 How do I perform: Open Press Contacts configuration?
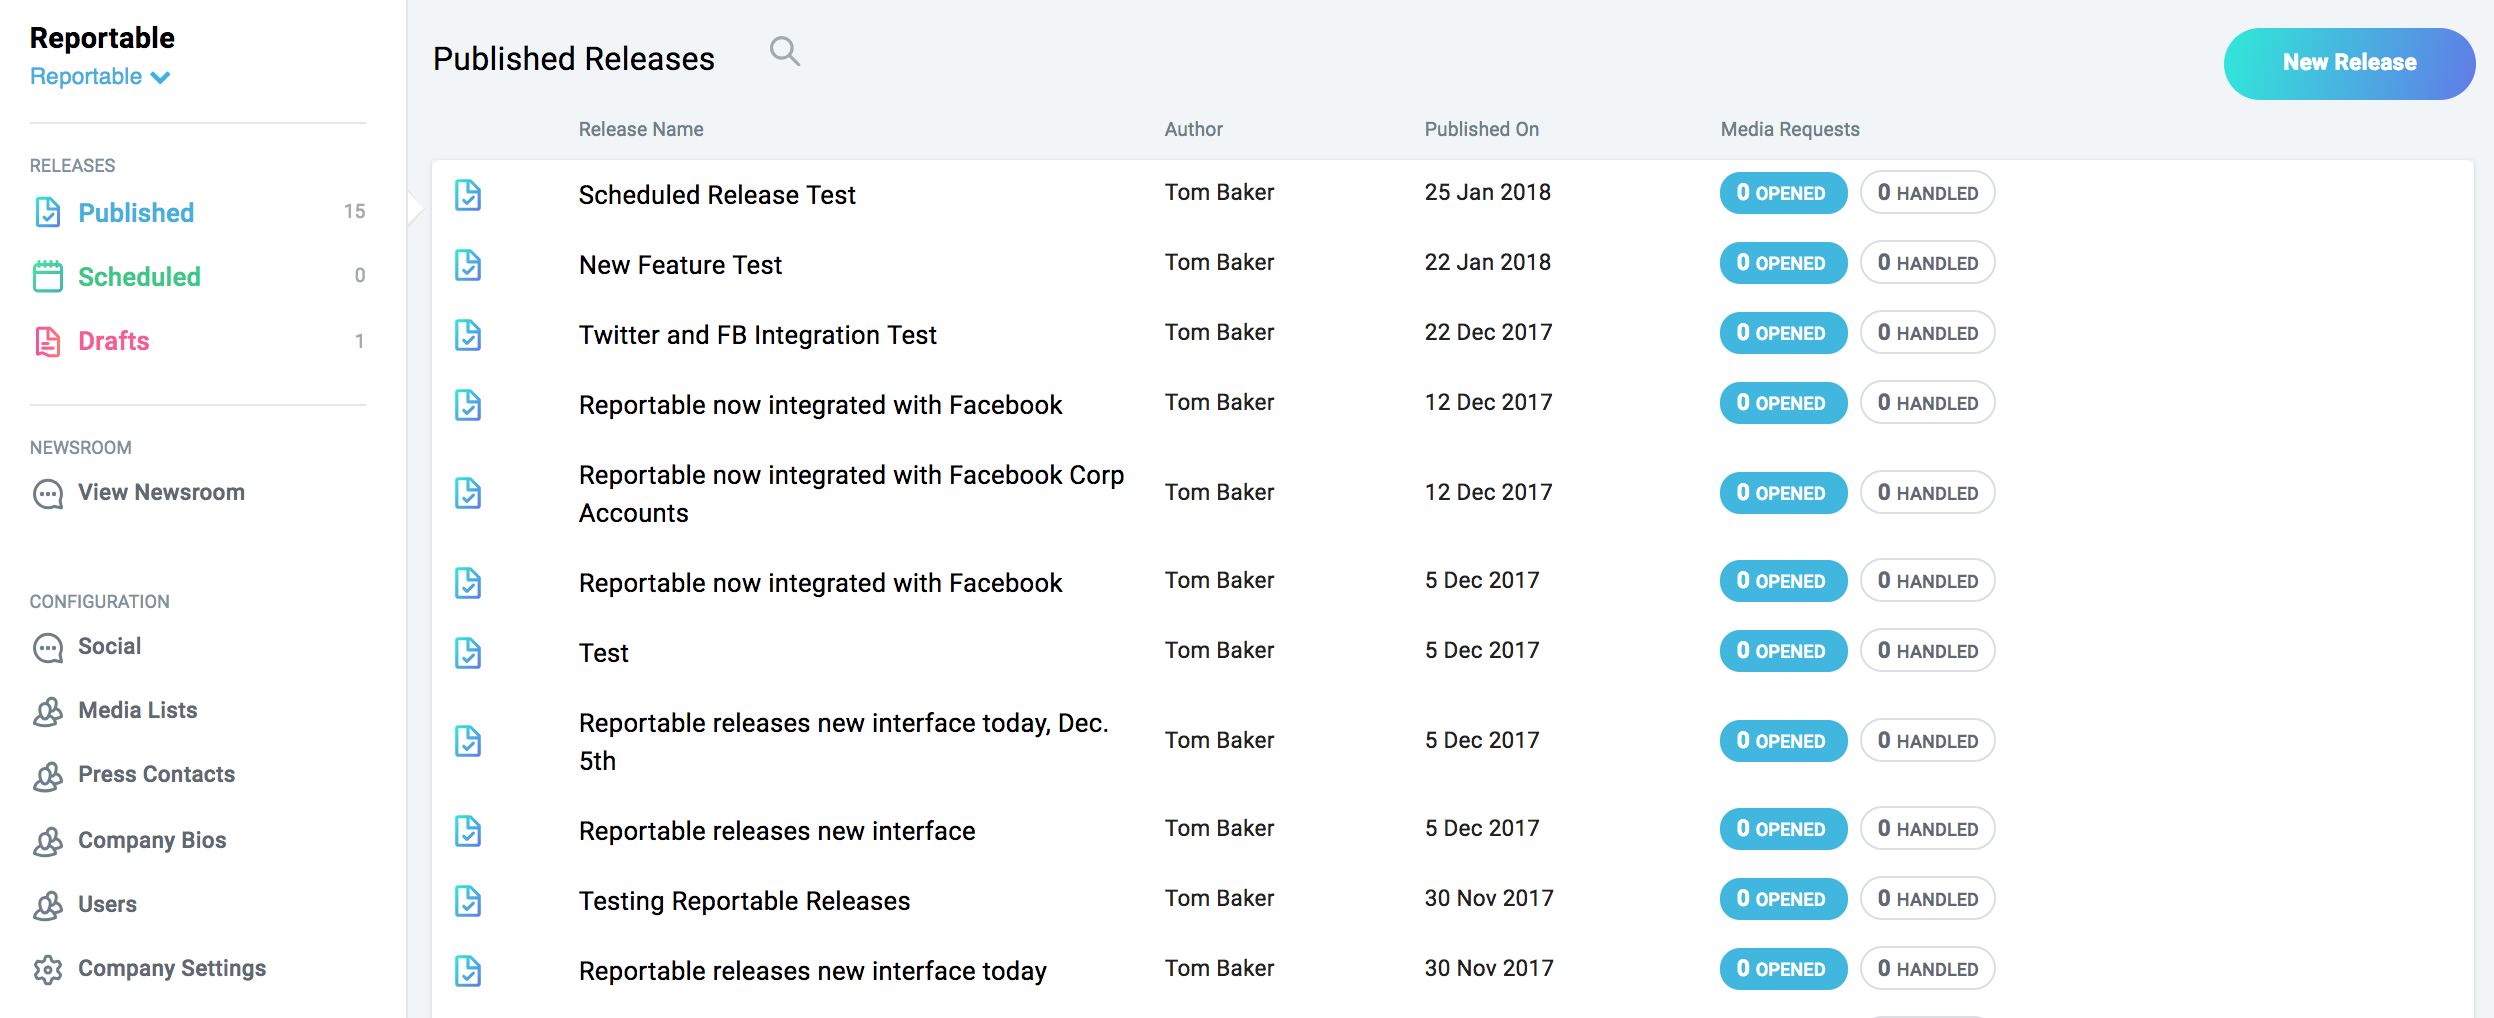point(156,774)
